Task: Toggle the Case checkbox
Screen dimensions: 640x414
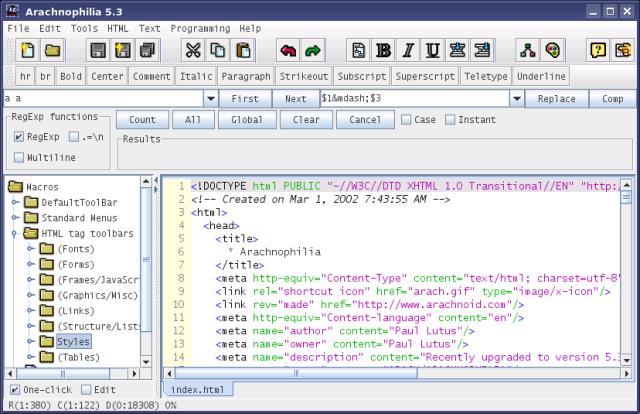Action: tap(406, 120)
